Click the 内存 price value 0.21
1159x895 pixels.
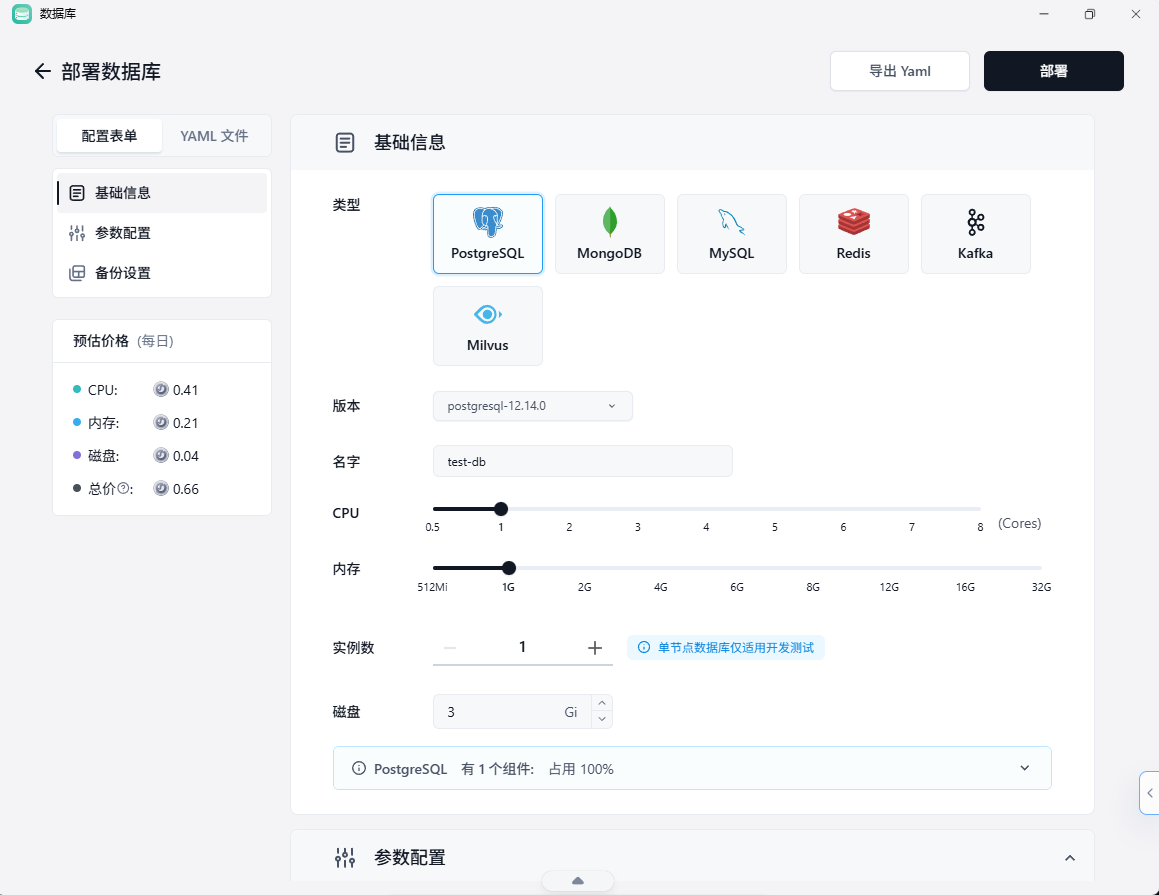coord(186,423)
